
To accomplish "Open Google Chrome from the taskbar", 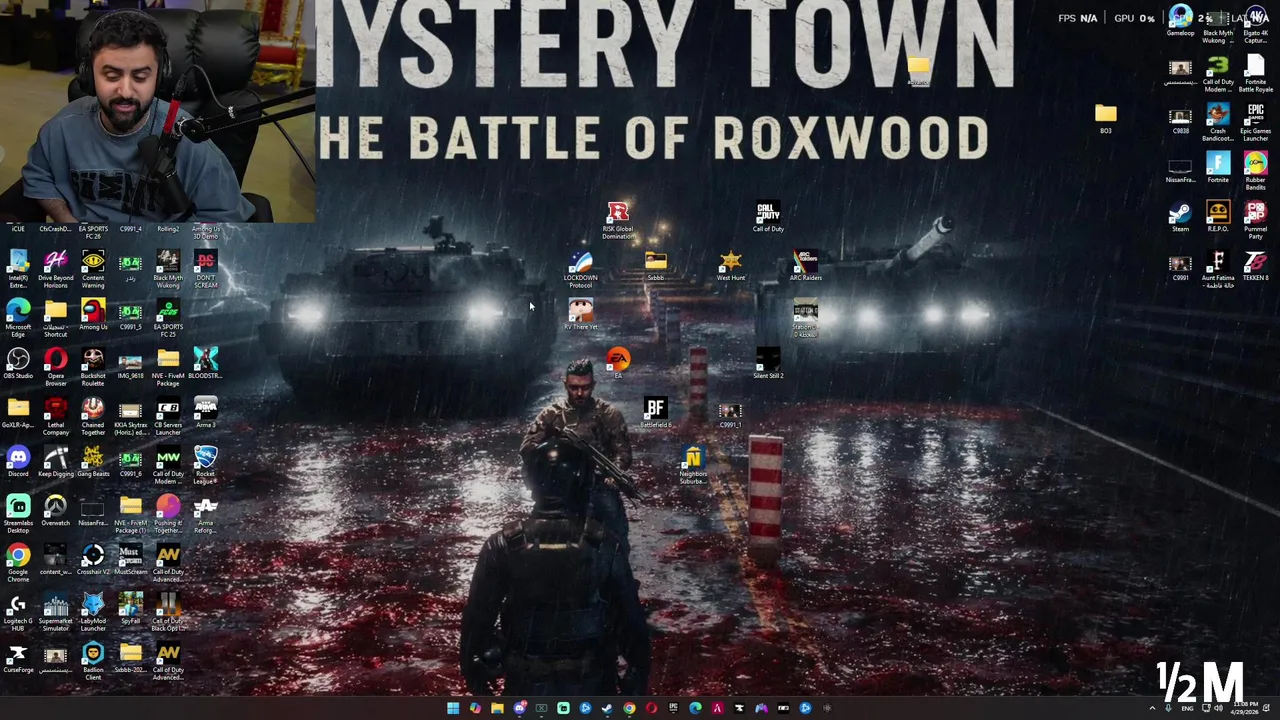I will click(629, 708).
